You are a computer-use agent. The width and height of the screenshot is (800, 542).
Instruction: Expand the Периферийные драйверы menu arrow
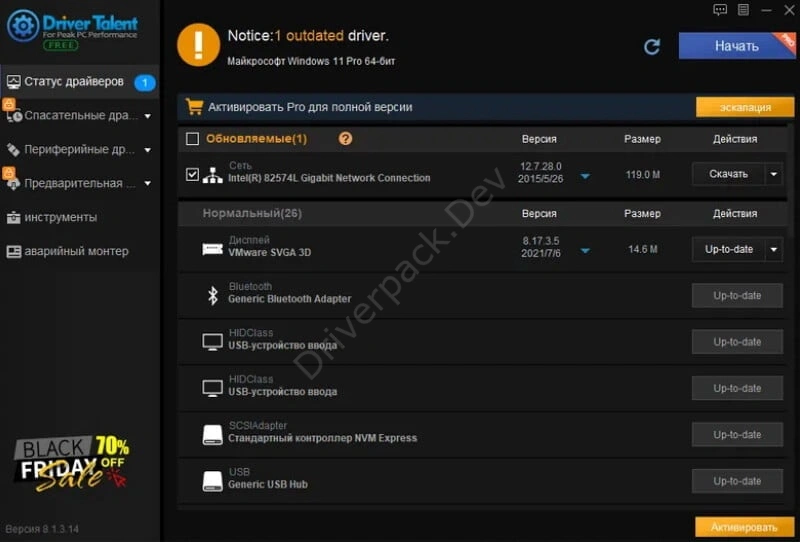tap(147, 150)
